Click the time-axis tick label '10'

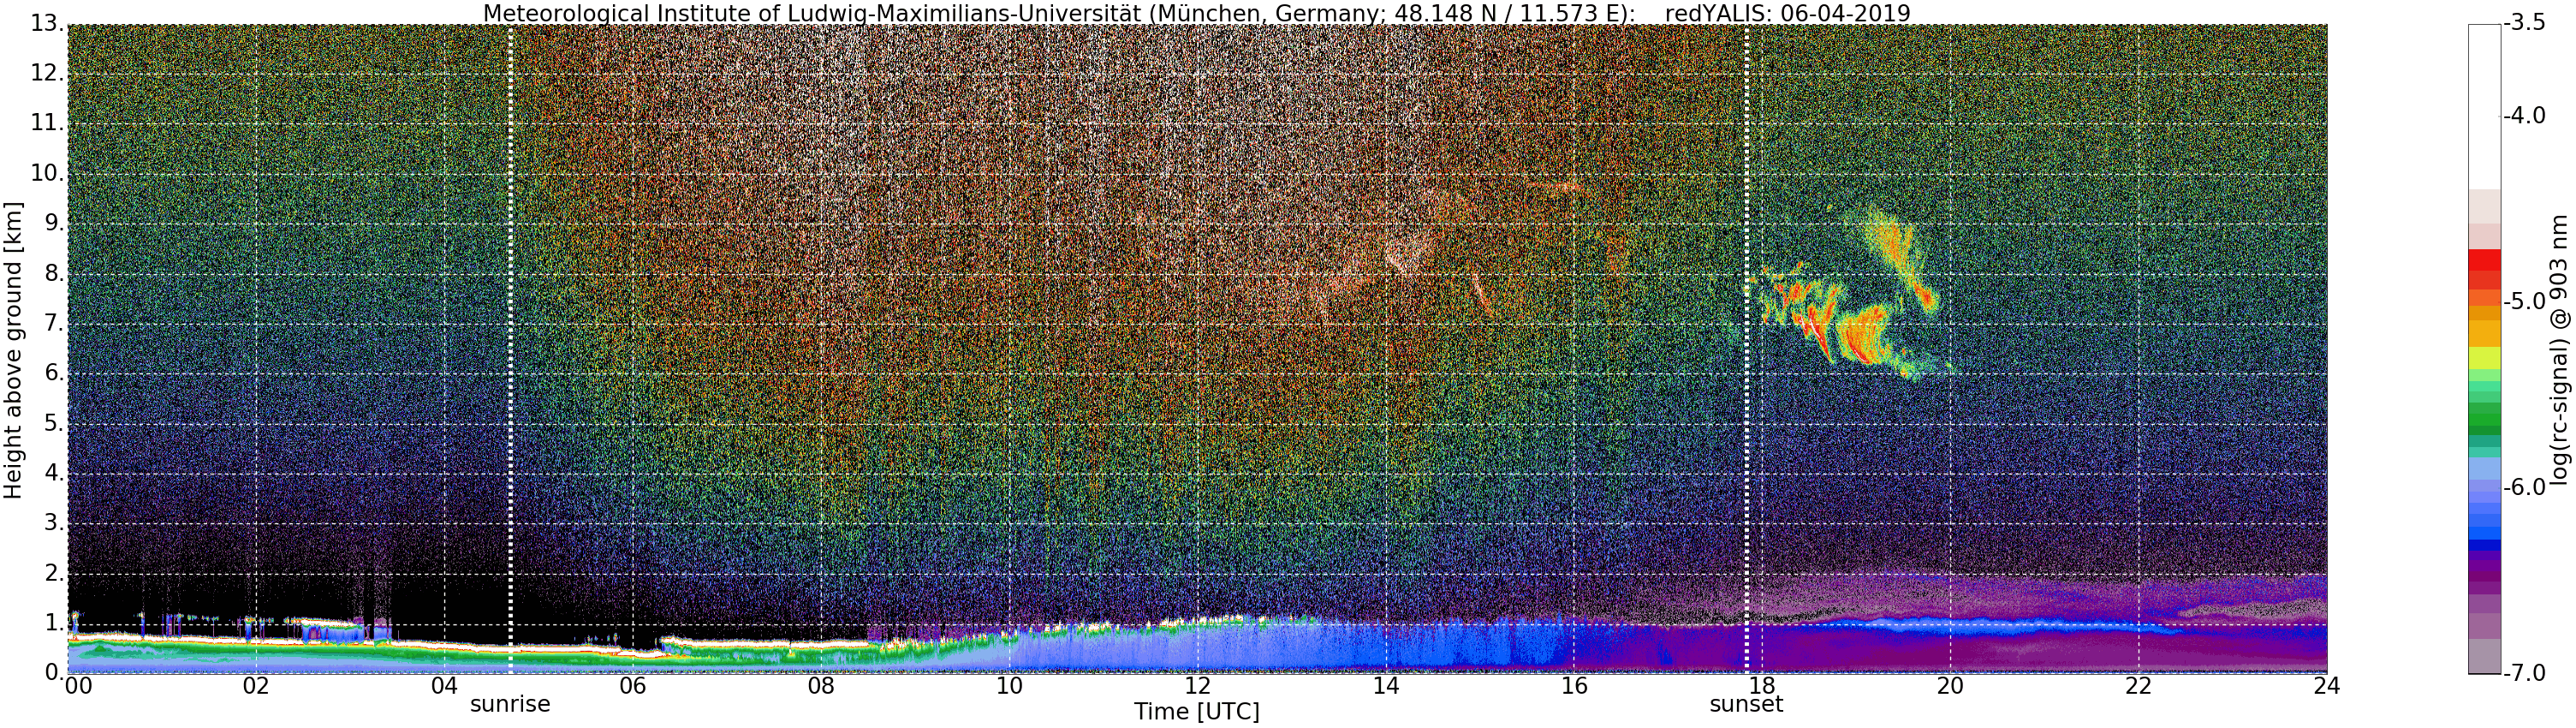click(1010, 686)
